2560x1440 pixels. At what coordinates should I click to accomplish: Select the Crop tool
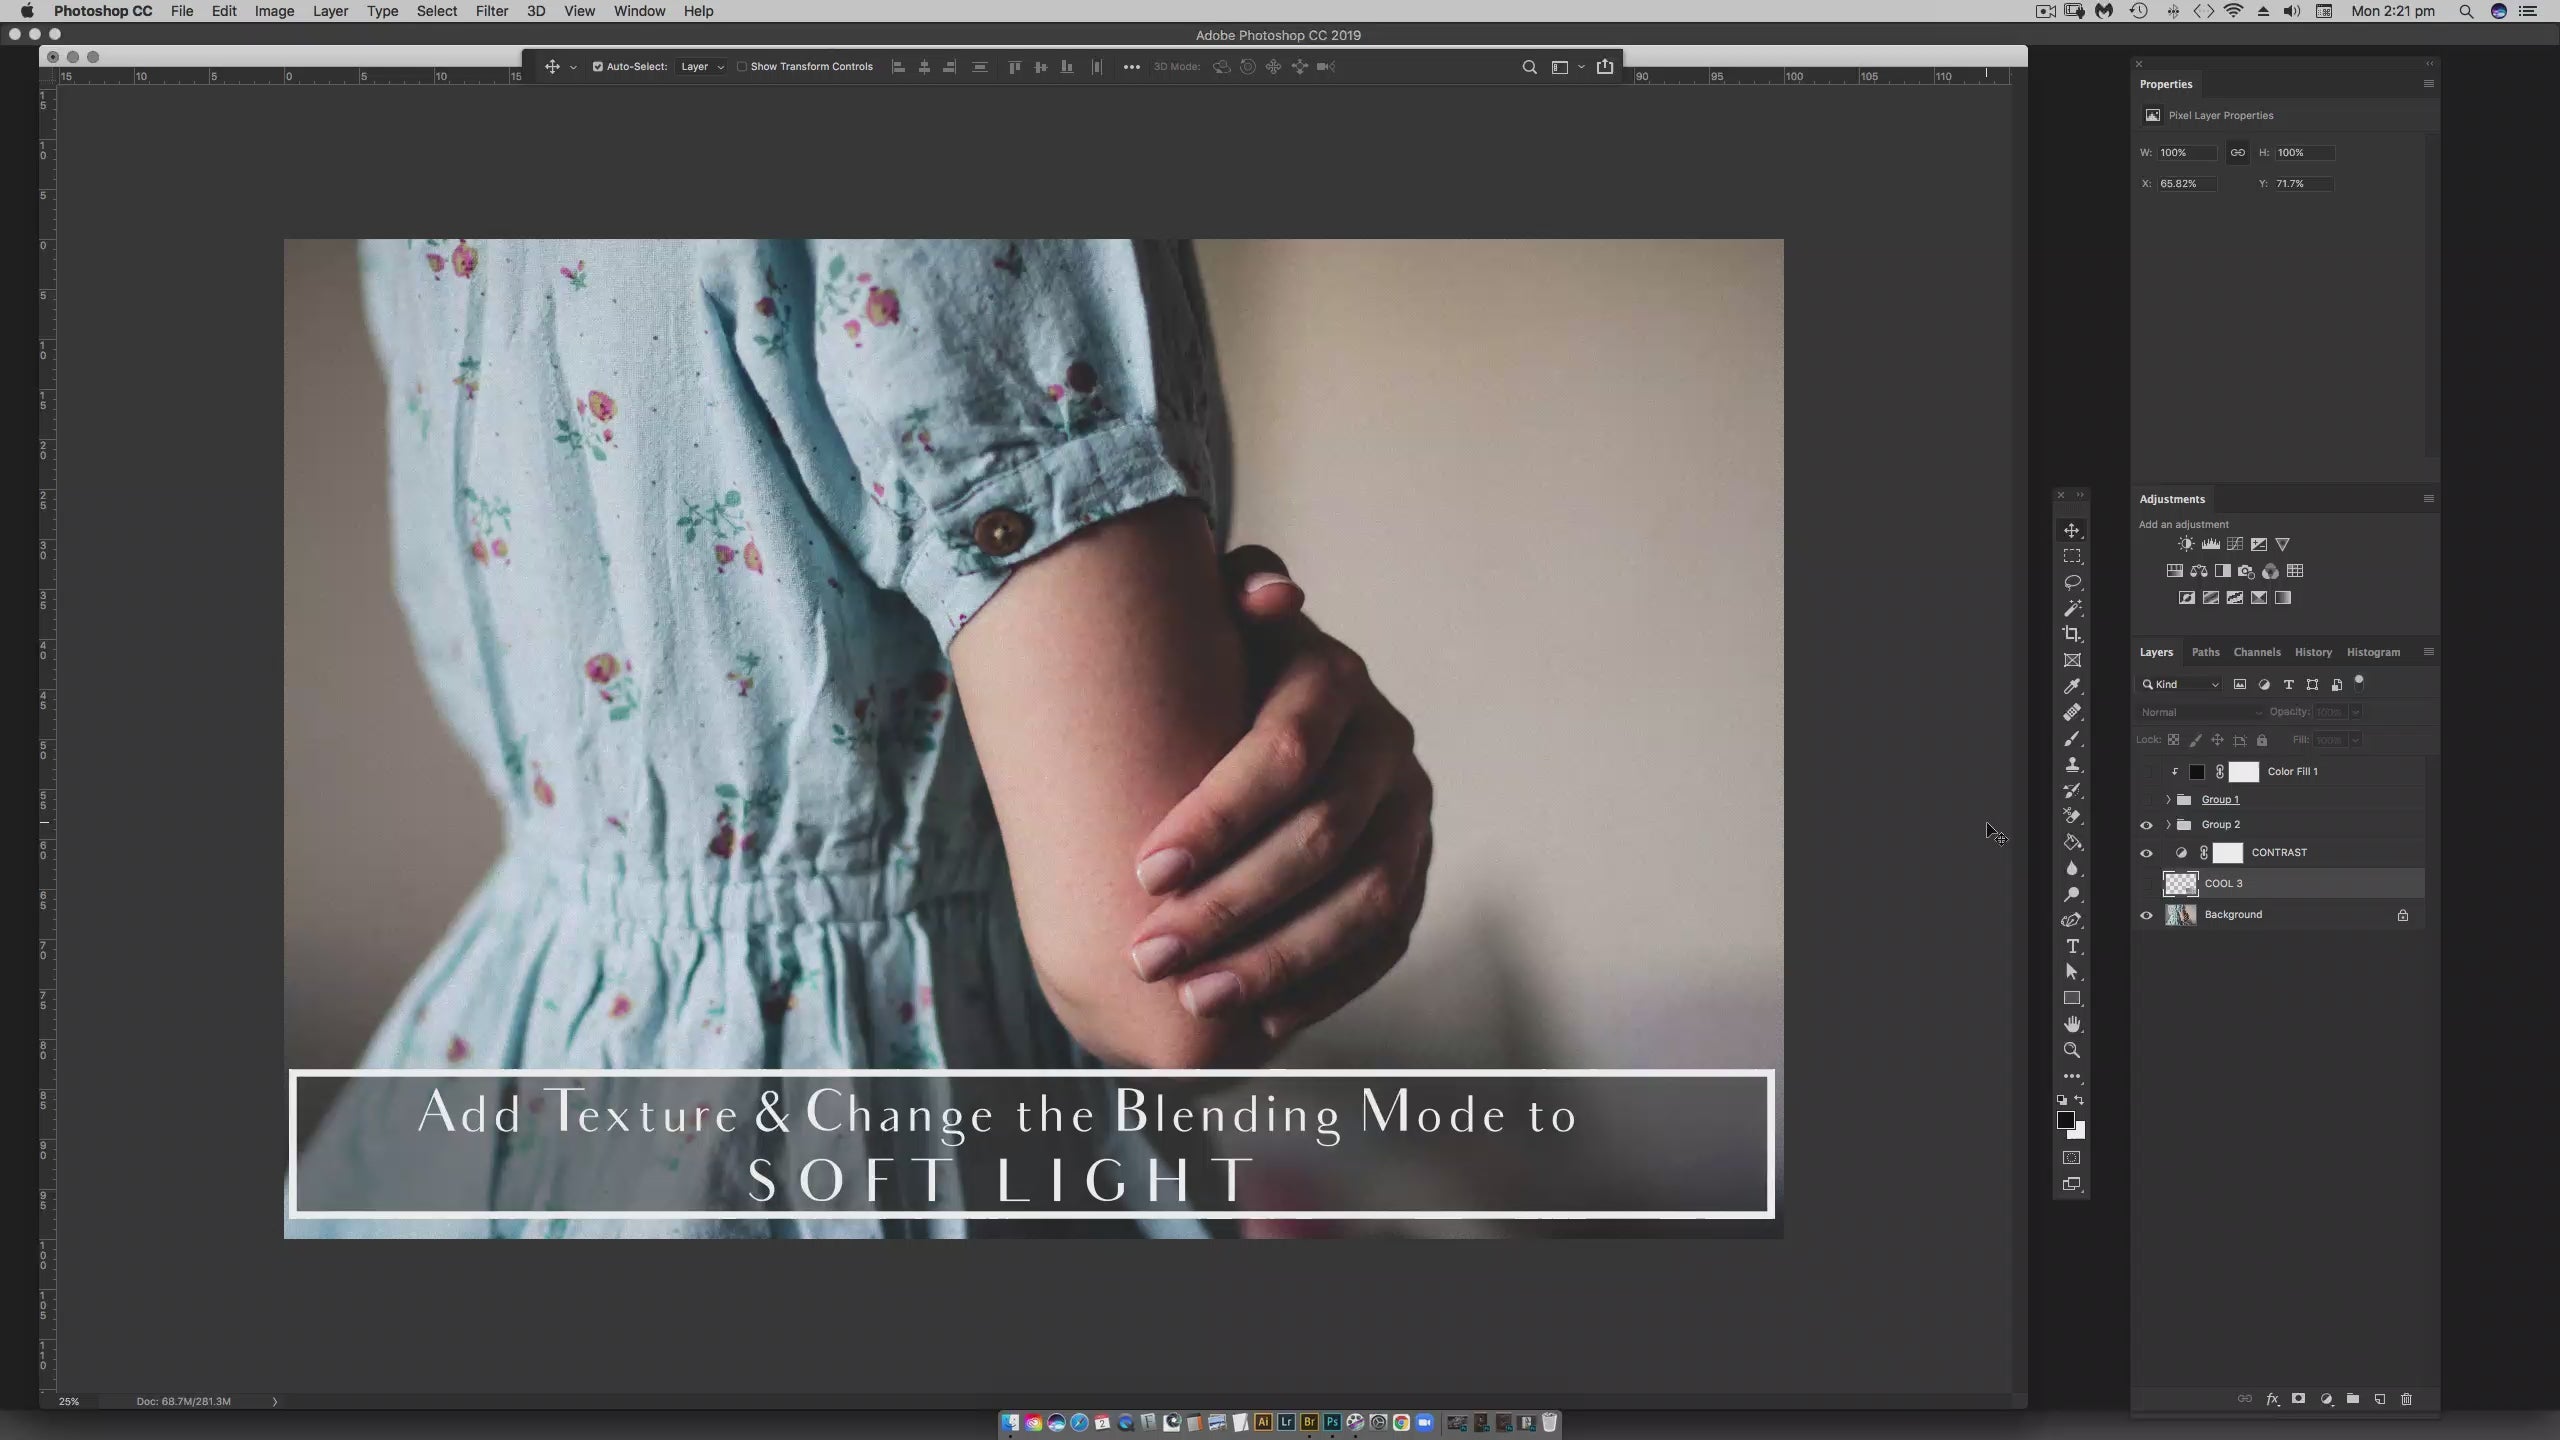2072,634
